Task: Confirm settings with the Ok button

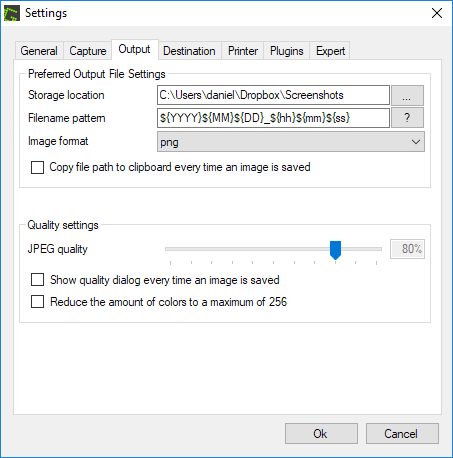Action: (x=321, y=434)
